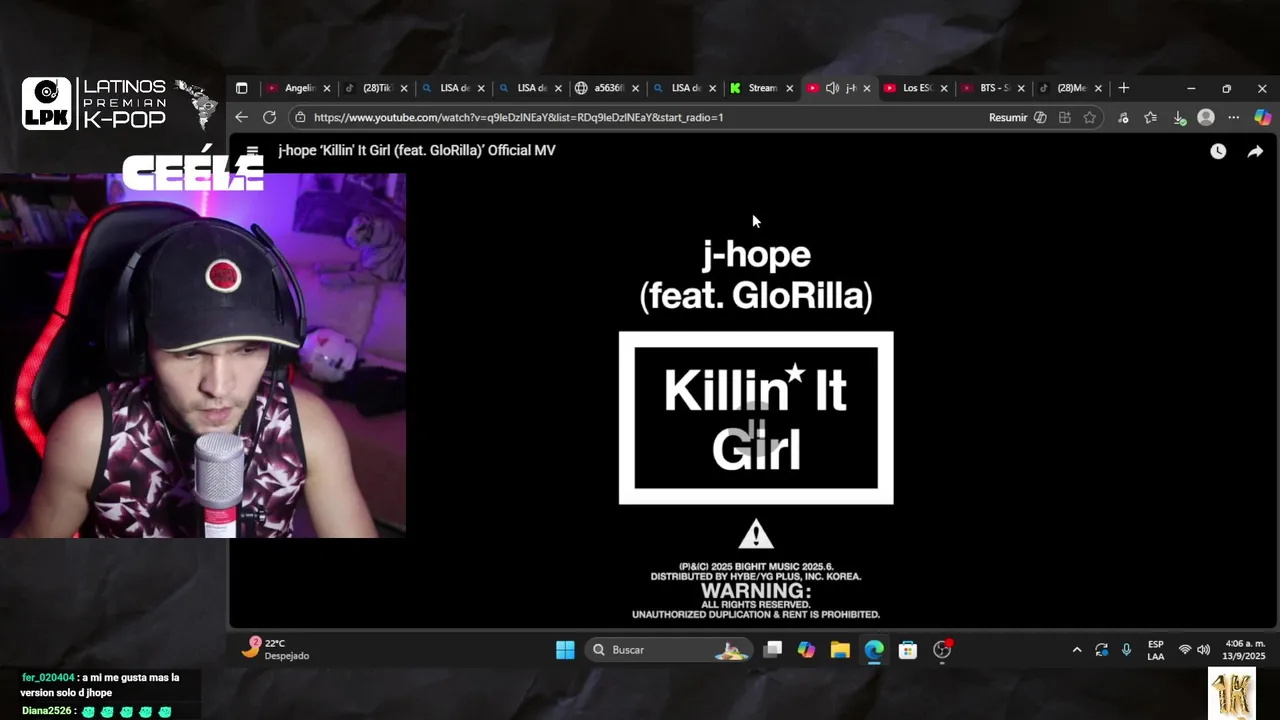Open the playlist menu icon beside video title
The image size is (1280, 720).
pyautogui.click(x=252, y=151)
